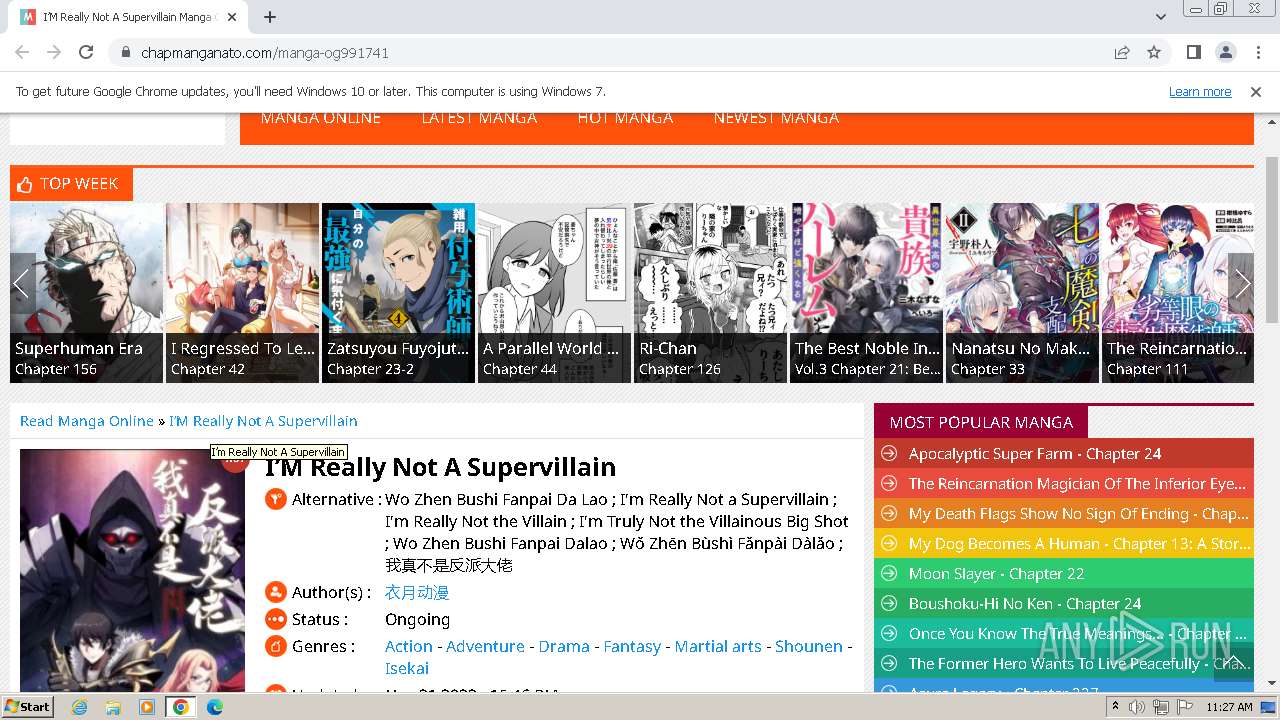Show previous Top Week carousel items
This screenshot has width=1280, height=720.
21,284
